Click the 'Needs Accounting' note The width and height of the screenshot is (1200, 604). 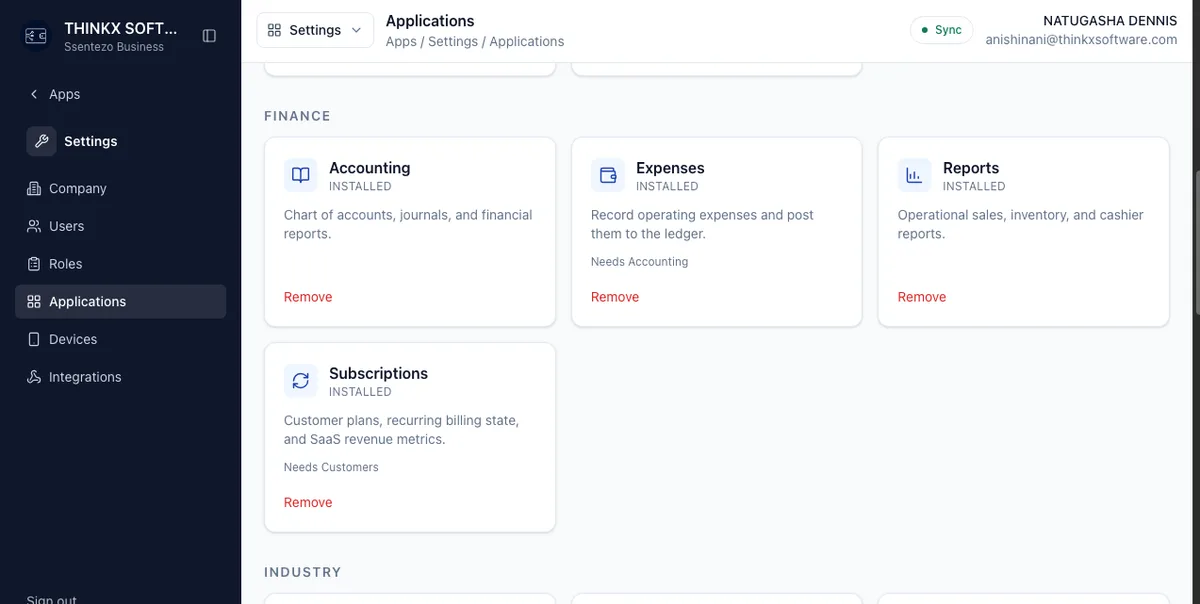pos(640,262)
